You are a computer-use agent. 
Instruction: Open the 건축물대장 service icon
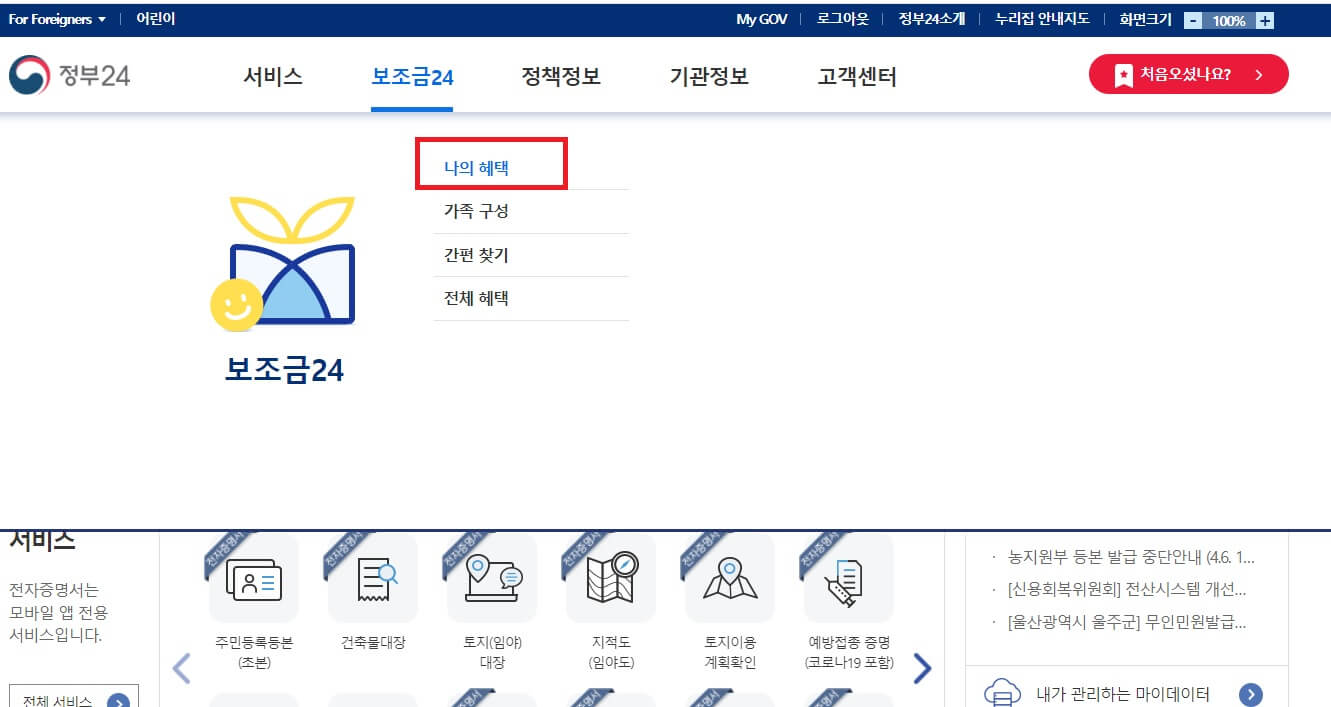pyautogui.click(x=373, y=578)
